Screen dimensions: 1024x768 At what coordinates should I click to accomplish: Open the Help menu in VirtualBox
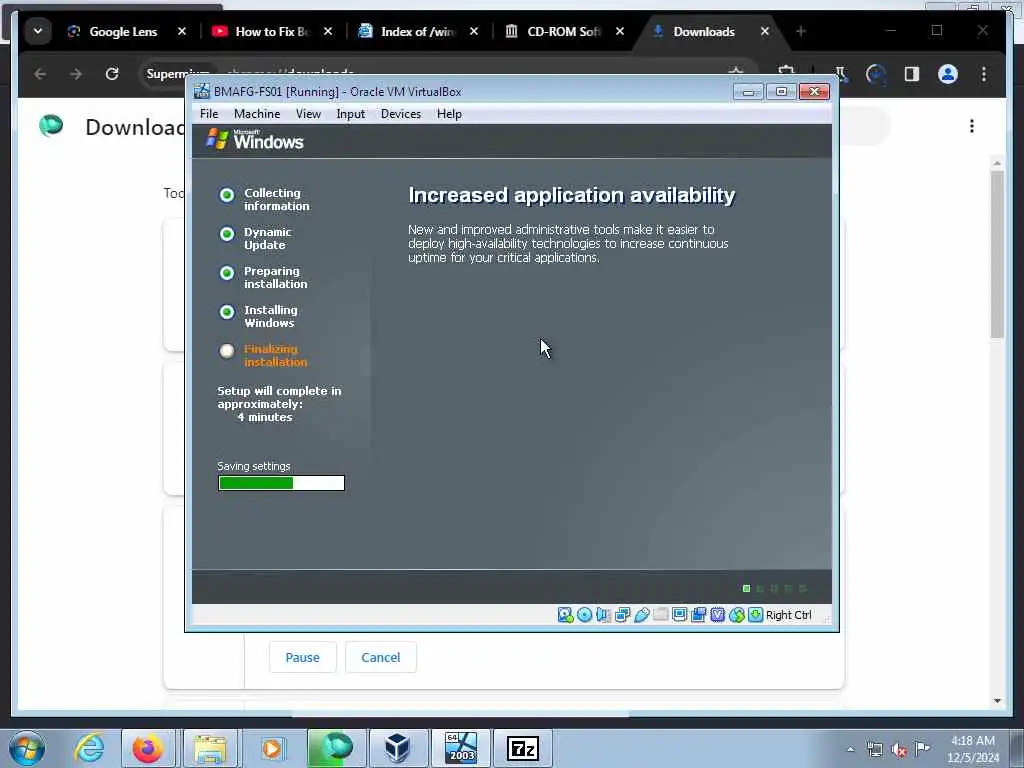449,114
